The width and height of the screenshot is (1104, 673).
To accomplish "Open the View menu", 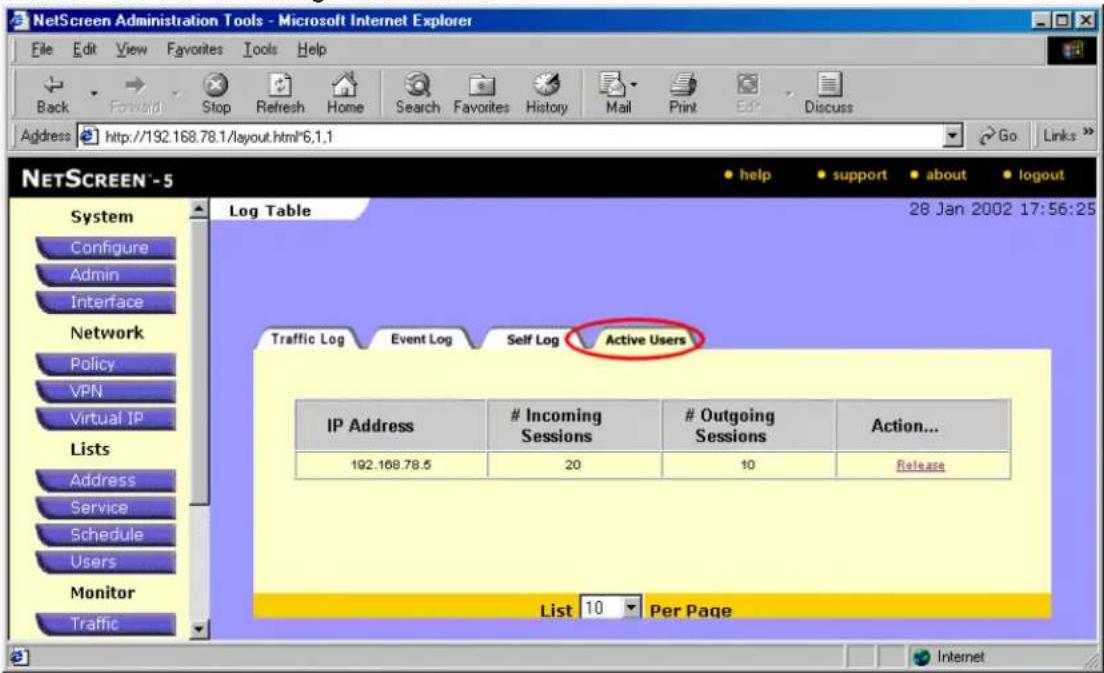I will click(x=132, y=49).
